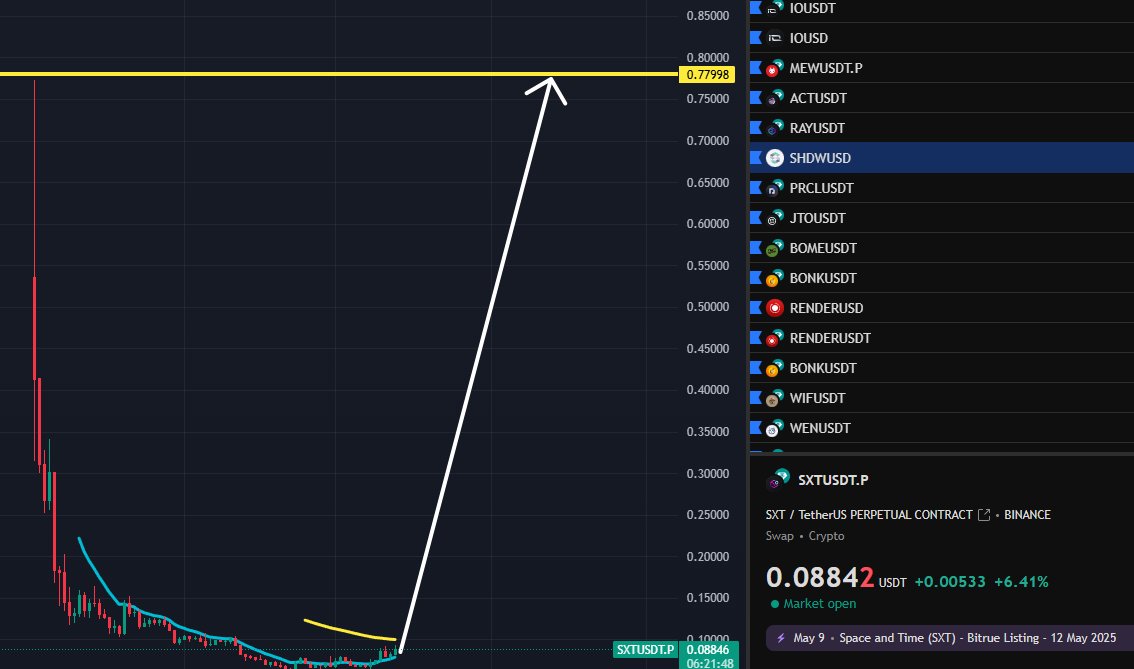Click the WENUSDT coin logo
Image resolution: width=1134 pixels, height=669 pixels.
[x=775, y=428]
